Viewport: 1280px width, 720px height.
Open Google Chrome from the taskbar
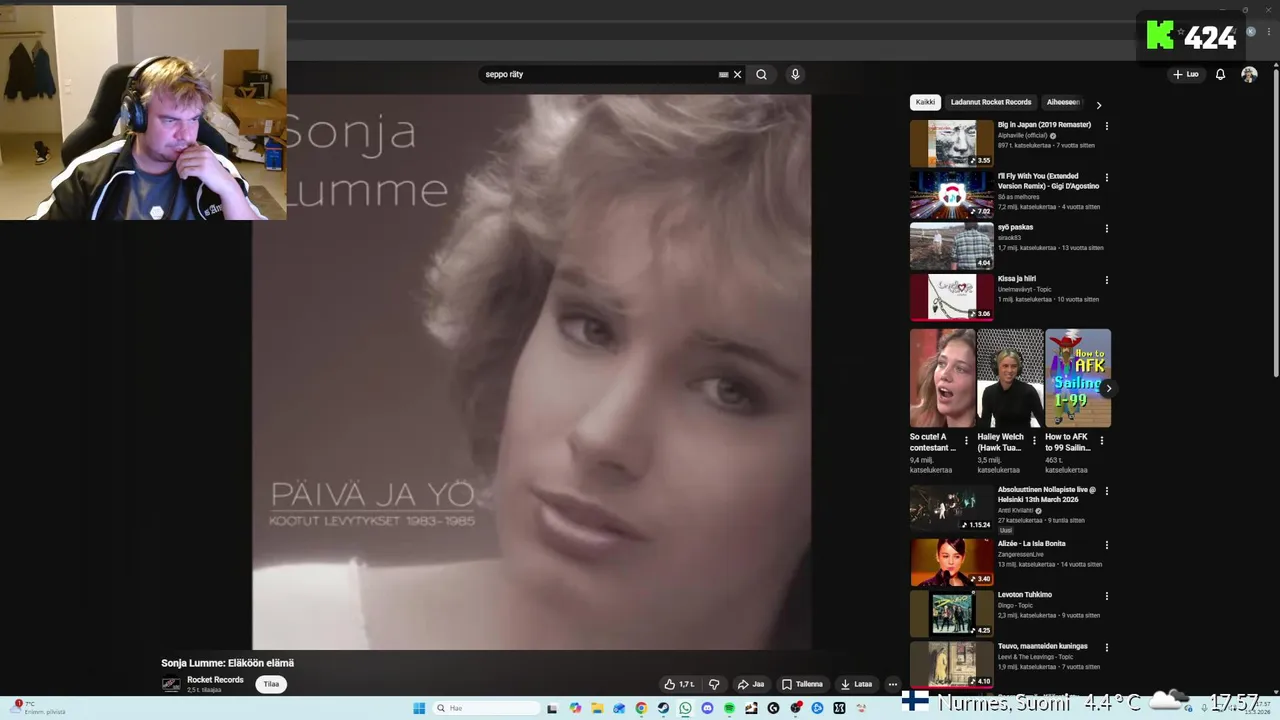pyautogui.click(x=641, y=708)
